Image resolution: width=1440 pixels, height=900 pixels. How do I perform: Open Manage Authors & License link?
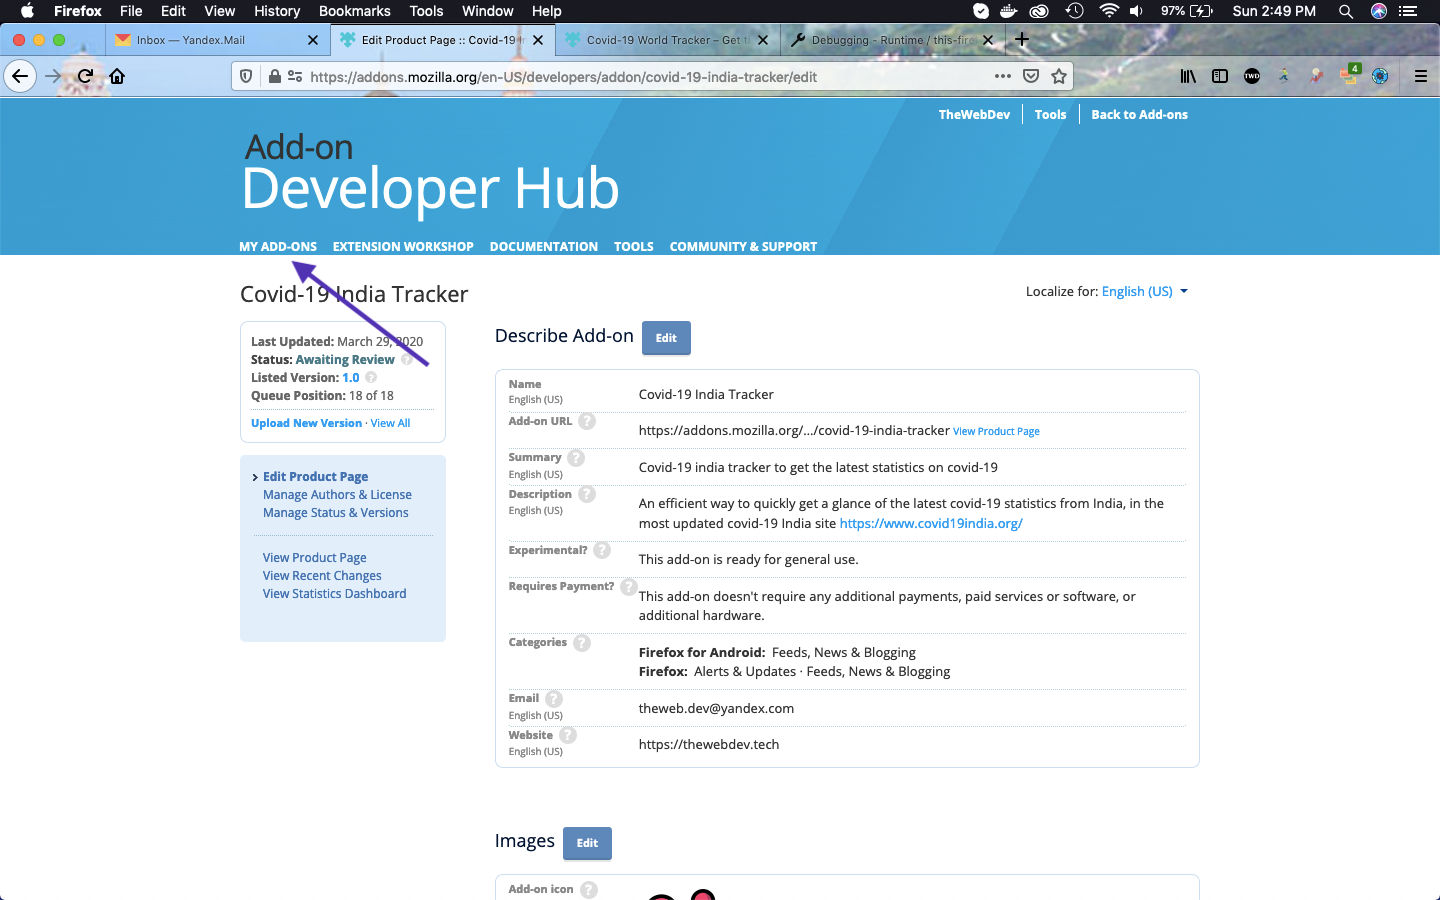pos(337,495)
